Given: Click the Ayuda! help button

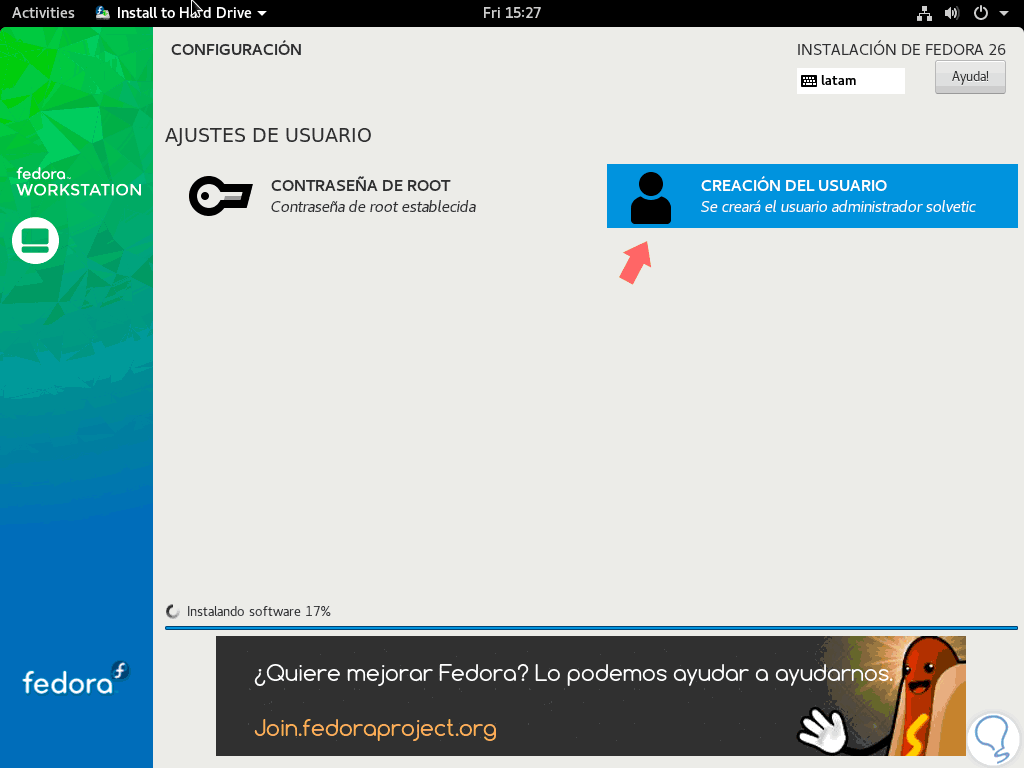Looking at the screenshot, I should tap(970, 76).
